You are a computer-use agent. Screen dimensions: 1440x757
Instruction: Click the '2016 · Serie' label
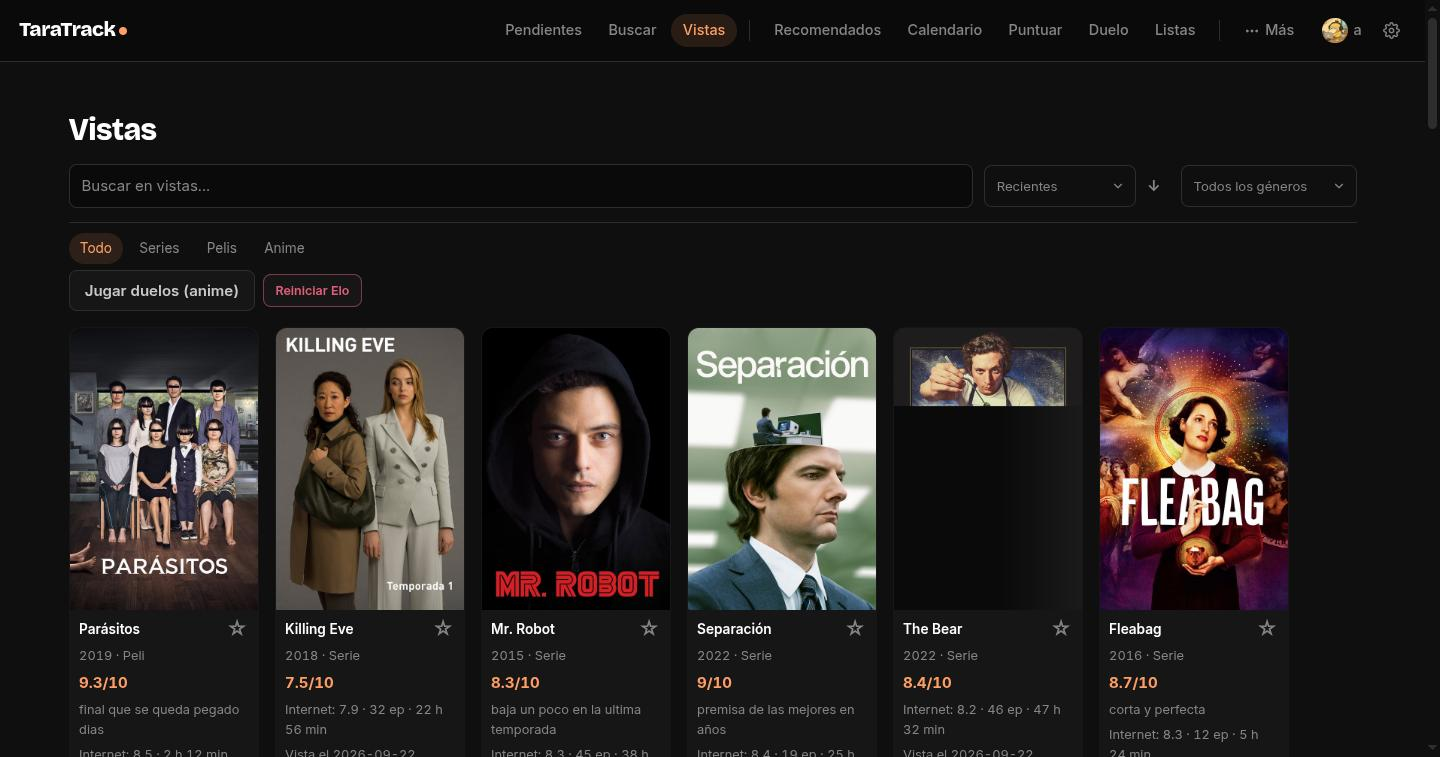tap(1146, 656)
